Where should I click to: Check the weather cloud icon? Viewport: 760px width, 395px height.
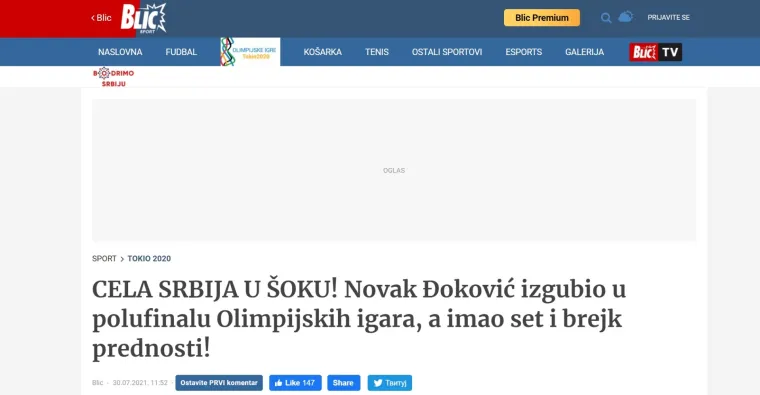(625, 17)
